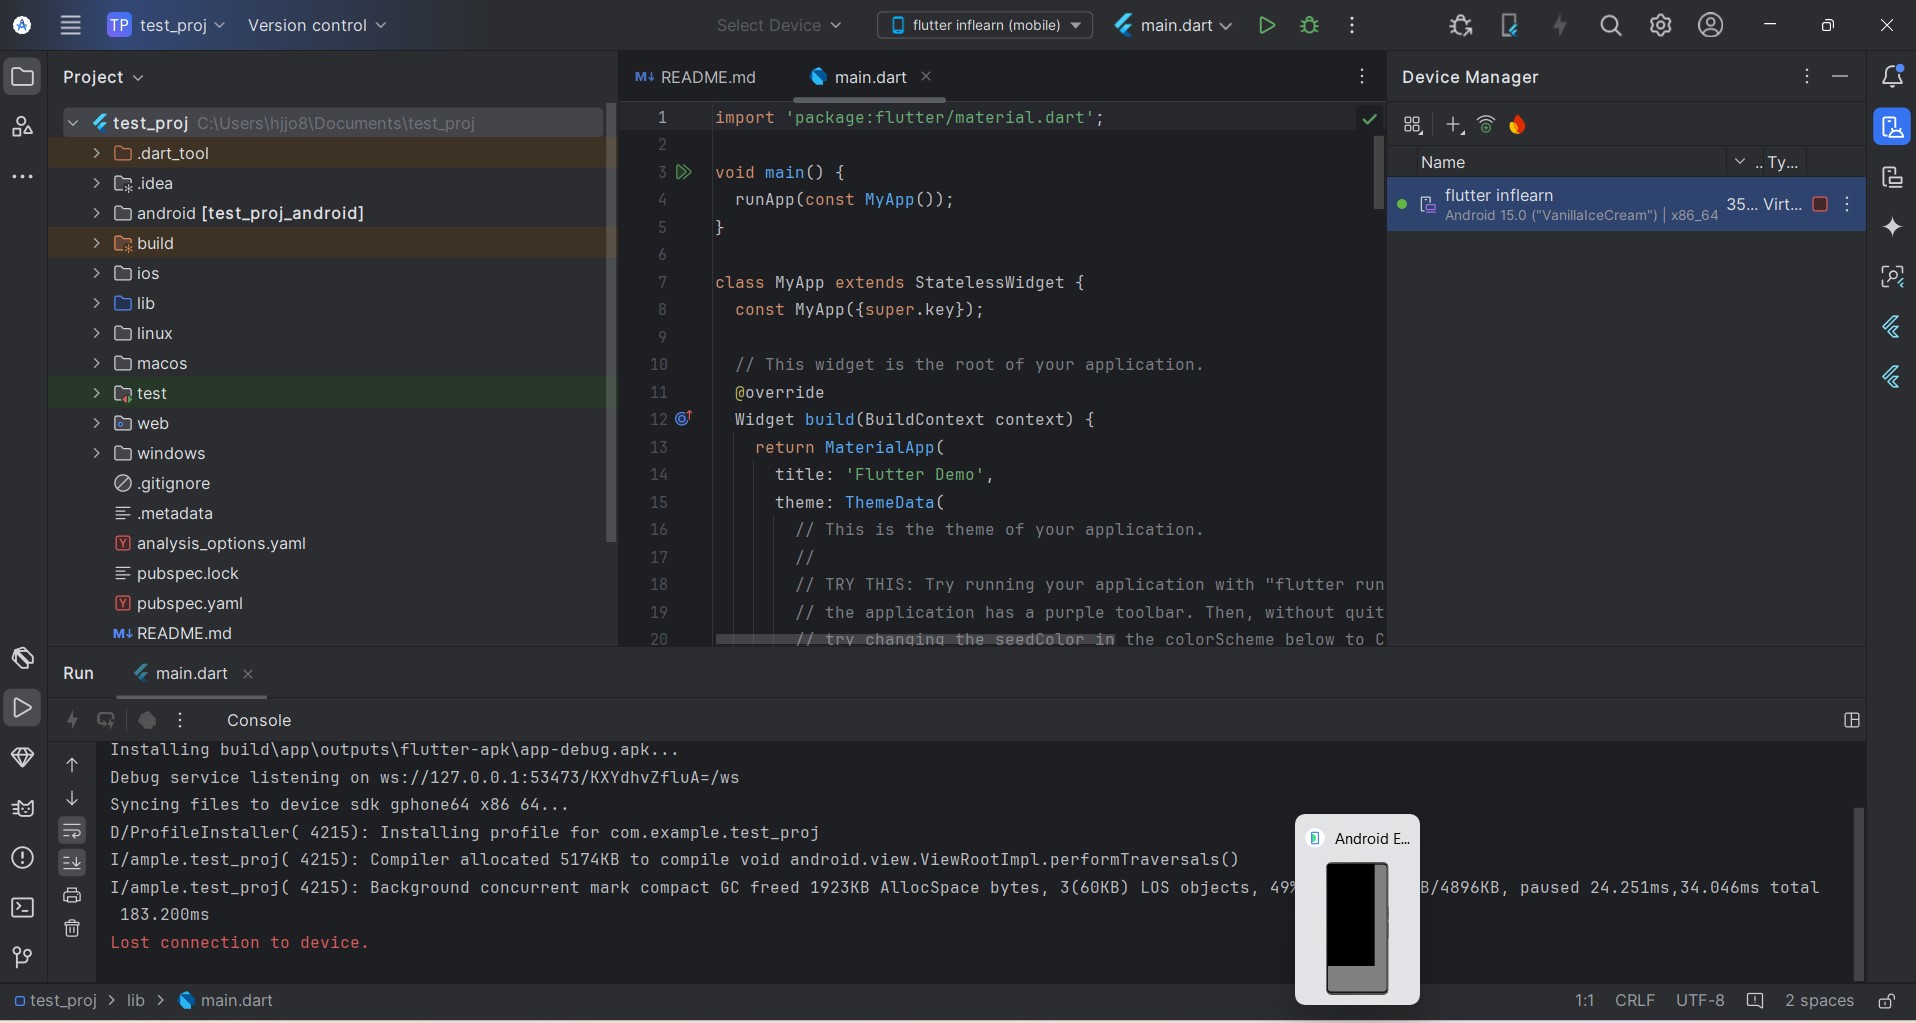Click UTF-8 encoding in the status bar
This screenshot has height=1023, width=1916.
1700,1001
